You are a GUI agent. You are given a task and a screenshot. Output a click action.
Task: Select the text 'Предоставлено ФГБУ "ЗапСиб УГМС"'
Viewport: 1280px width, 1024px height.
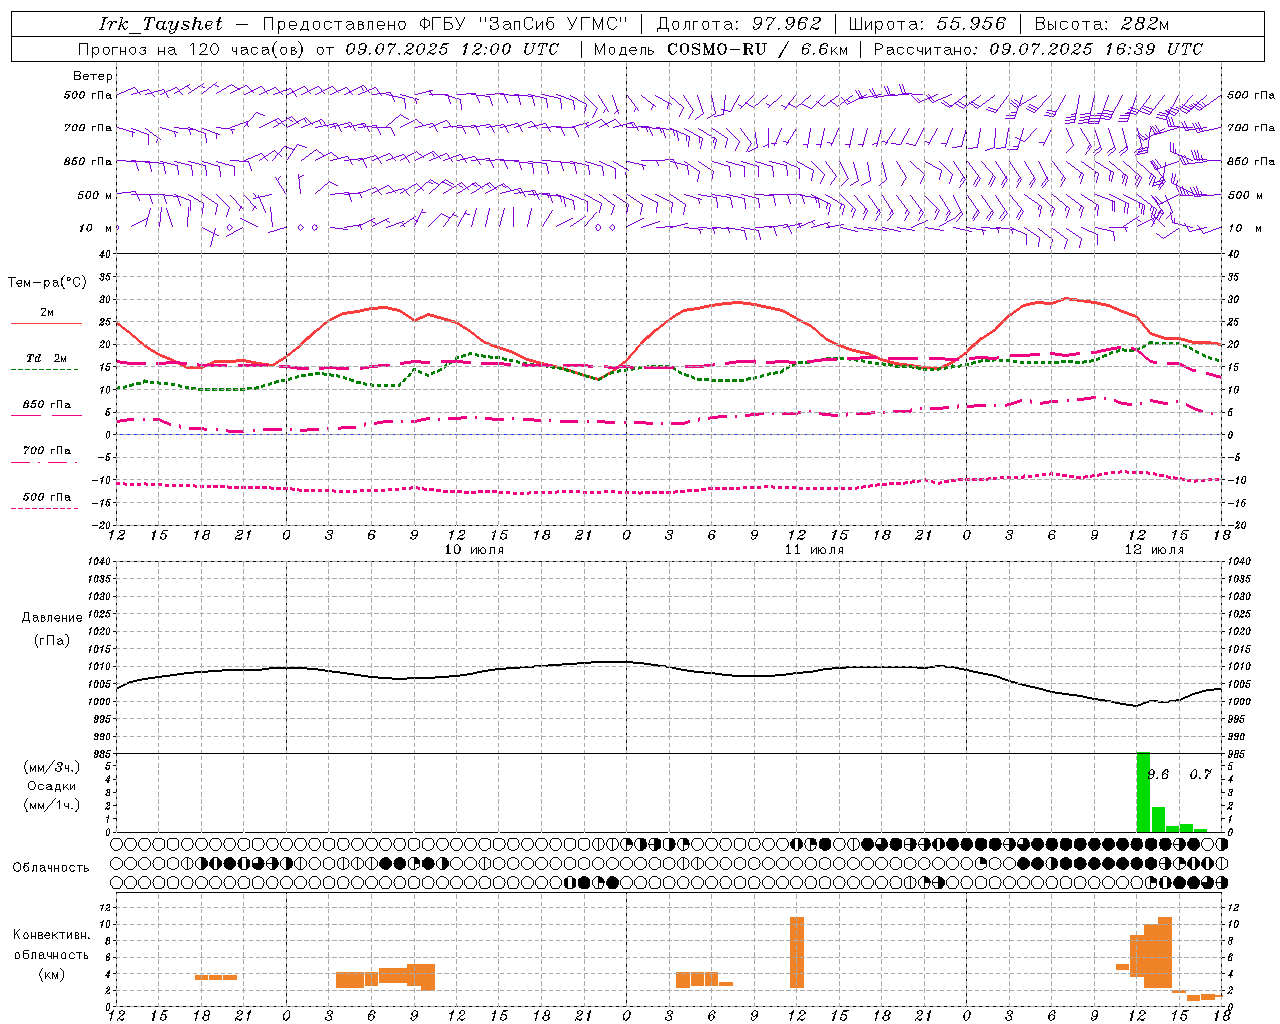445,24
